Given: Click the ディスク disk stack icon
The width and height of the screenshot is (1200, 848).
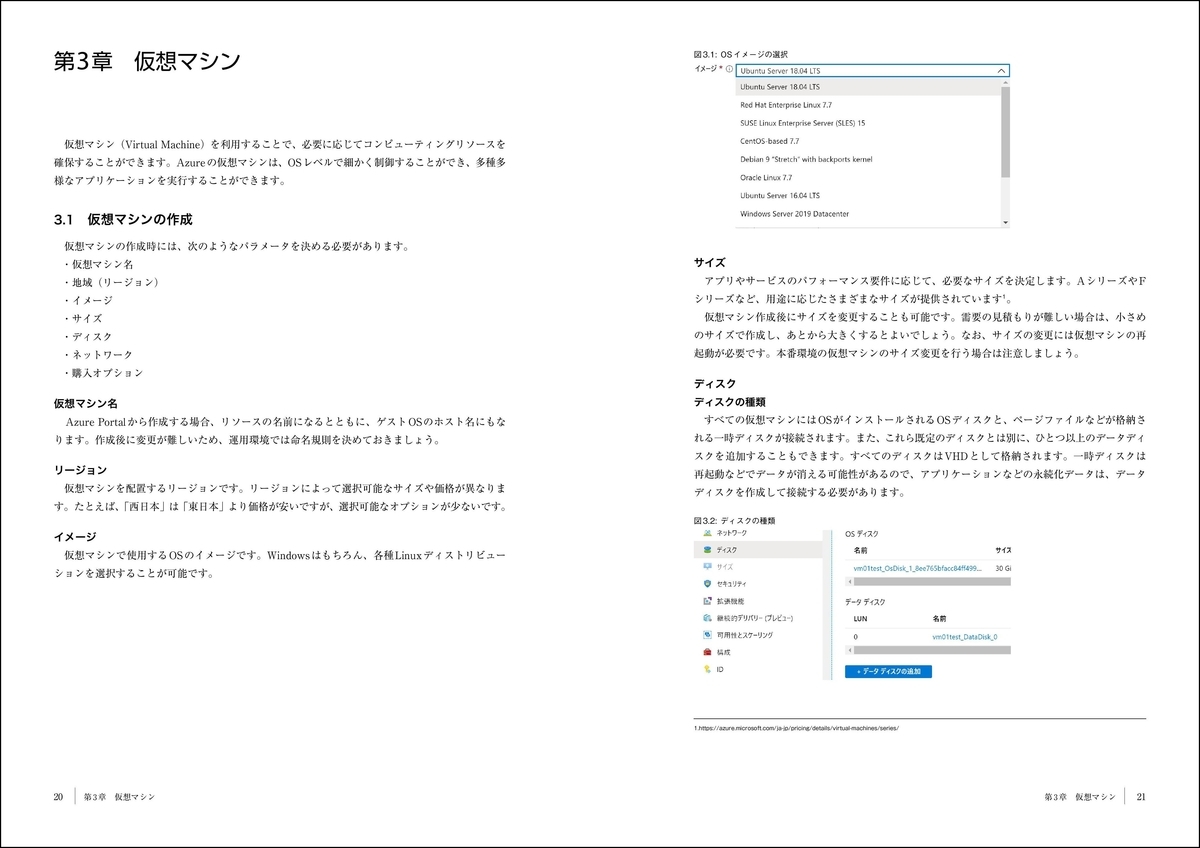Looking at the screenshot, I should point(707,549).
